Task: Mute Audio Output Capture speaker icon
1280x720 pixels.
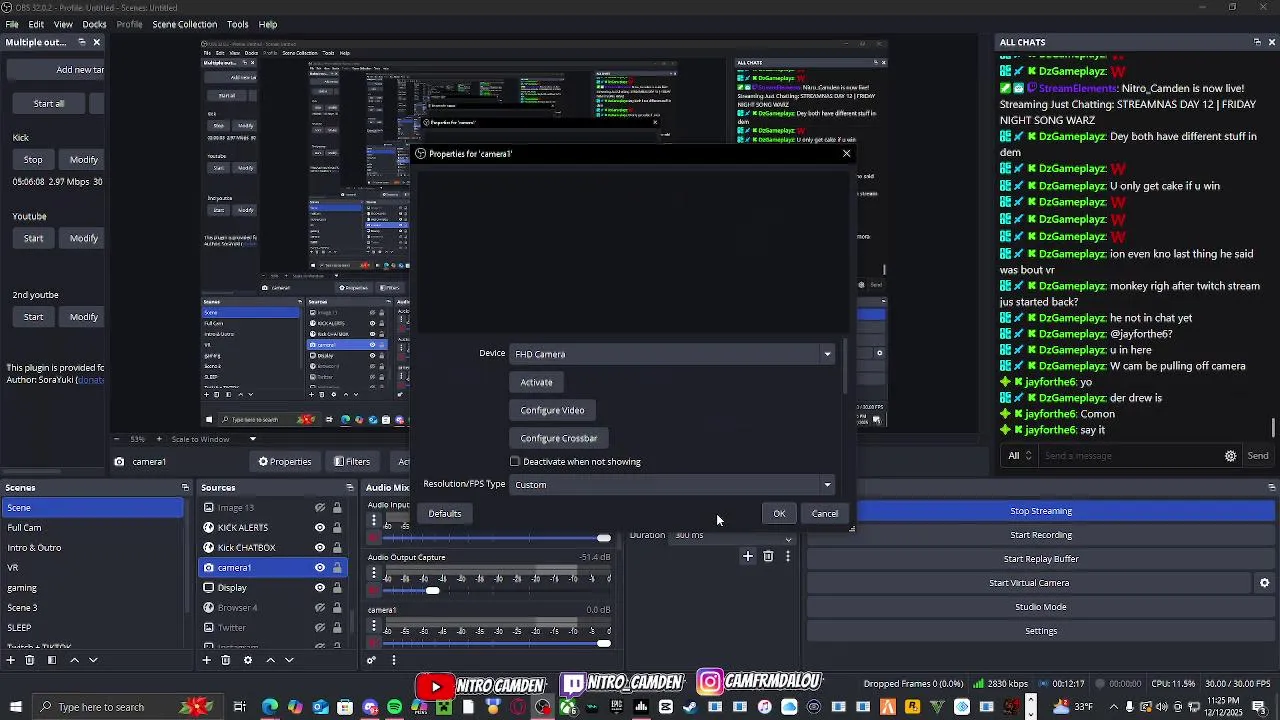Action: click(x=374, y=590)
